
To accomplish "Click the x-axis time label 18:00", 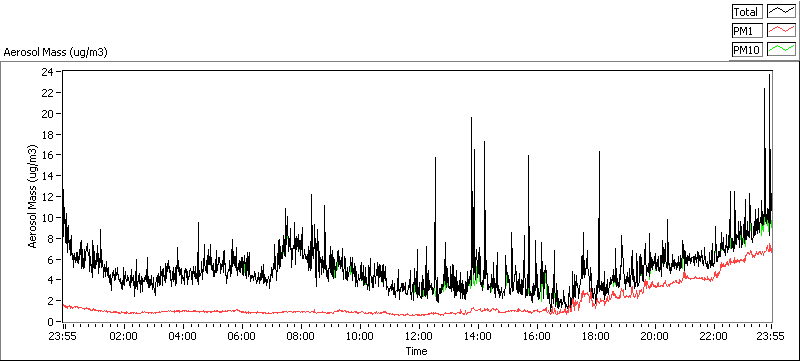I will [x=595, y=337].
